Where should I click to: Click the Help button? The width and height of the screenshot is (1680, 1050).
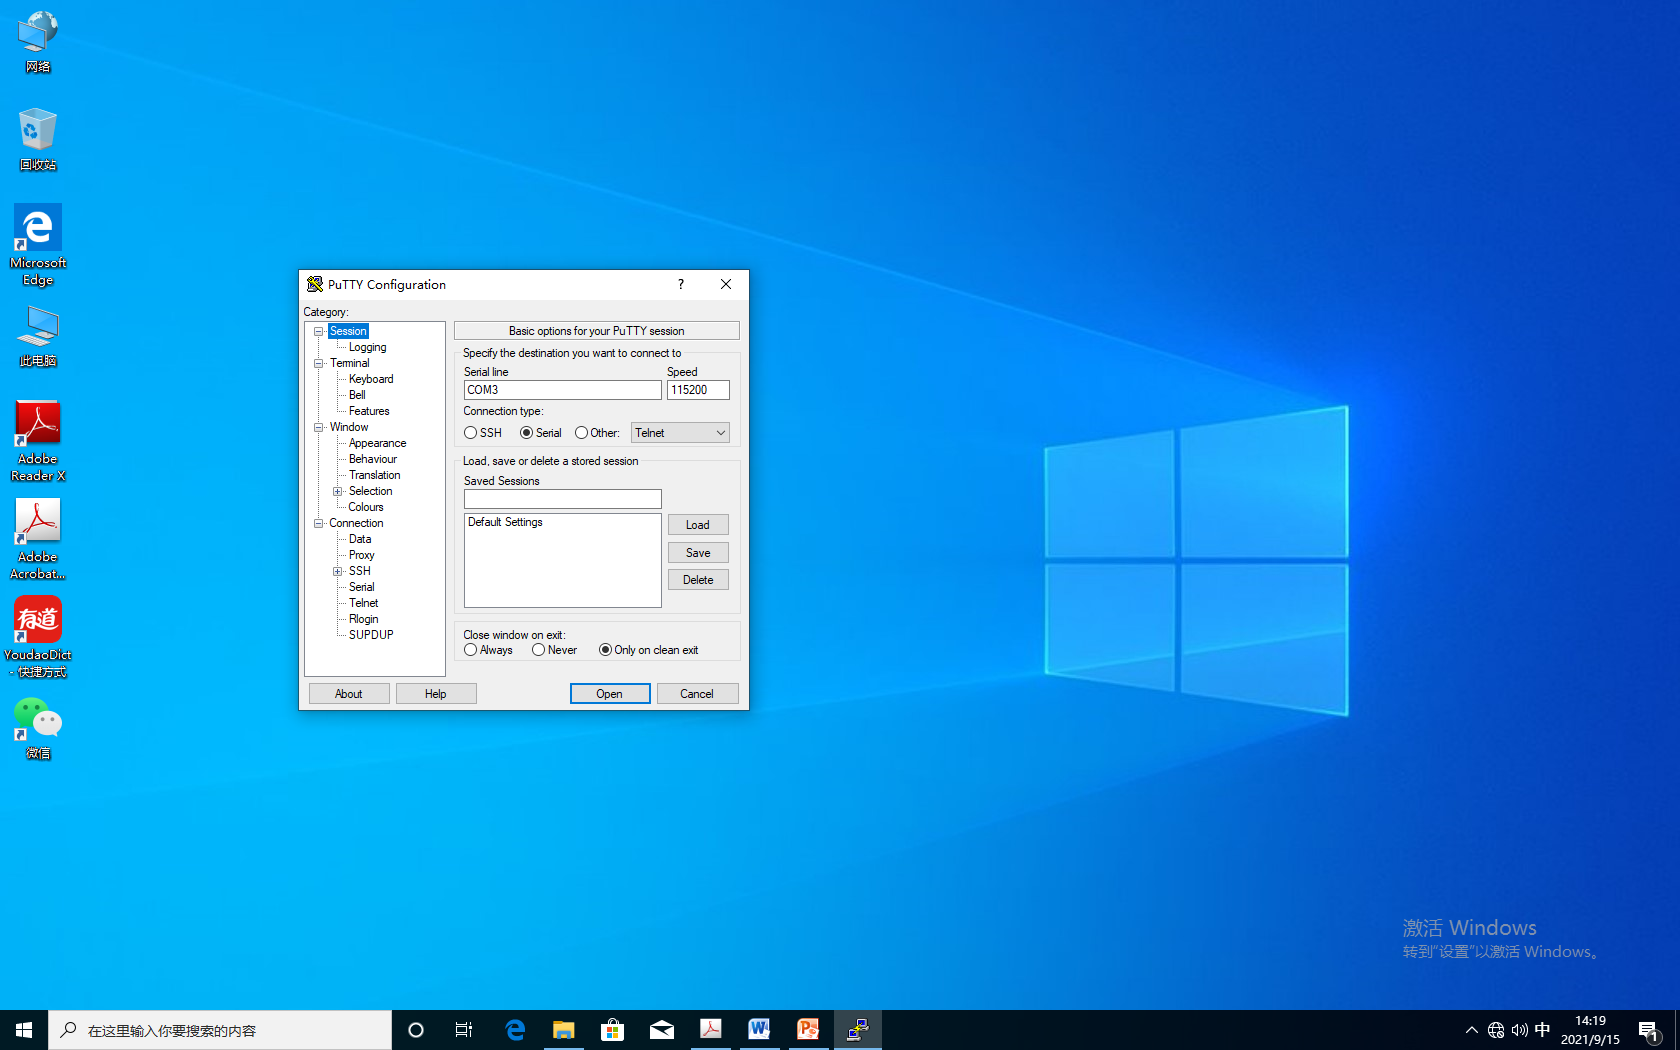point(436,694)
